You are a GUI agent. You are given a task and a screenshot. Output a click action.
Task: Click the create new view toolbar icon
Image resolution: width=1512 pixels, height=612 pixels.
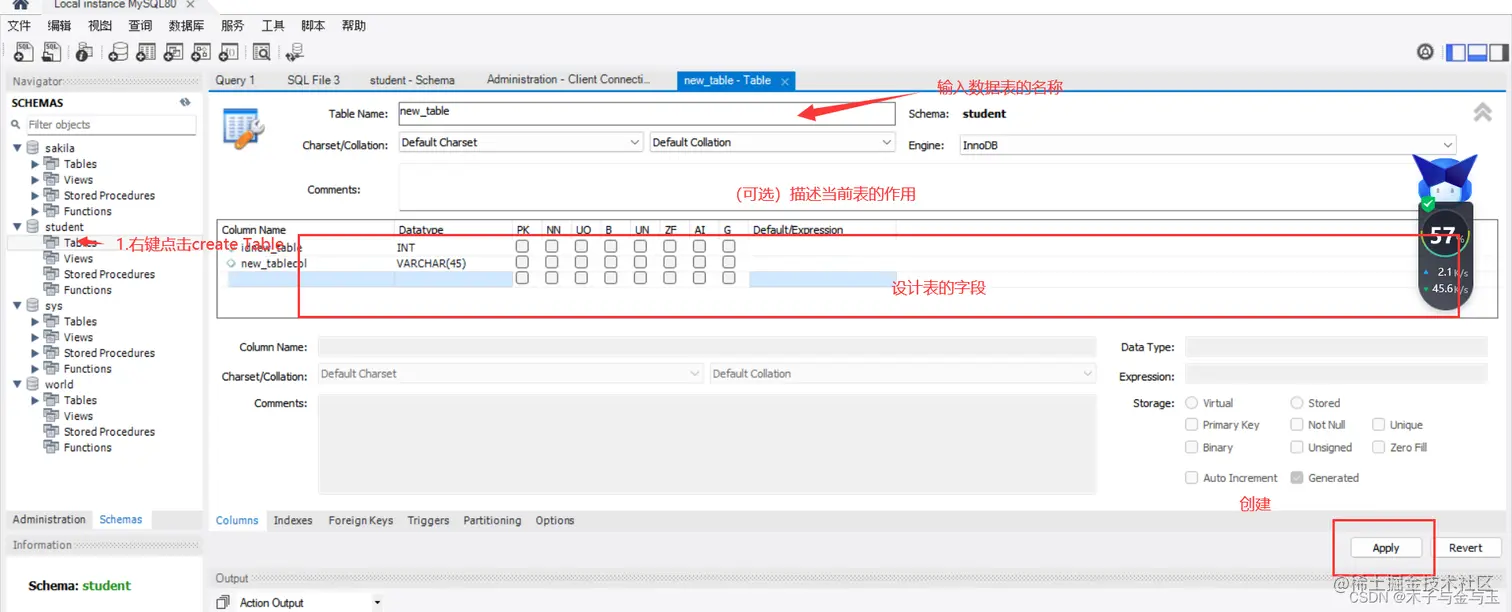173,52
